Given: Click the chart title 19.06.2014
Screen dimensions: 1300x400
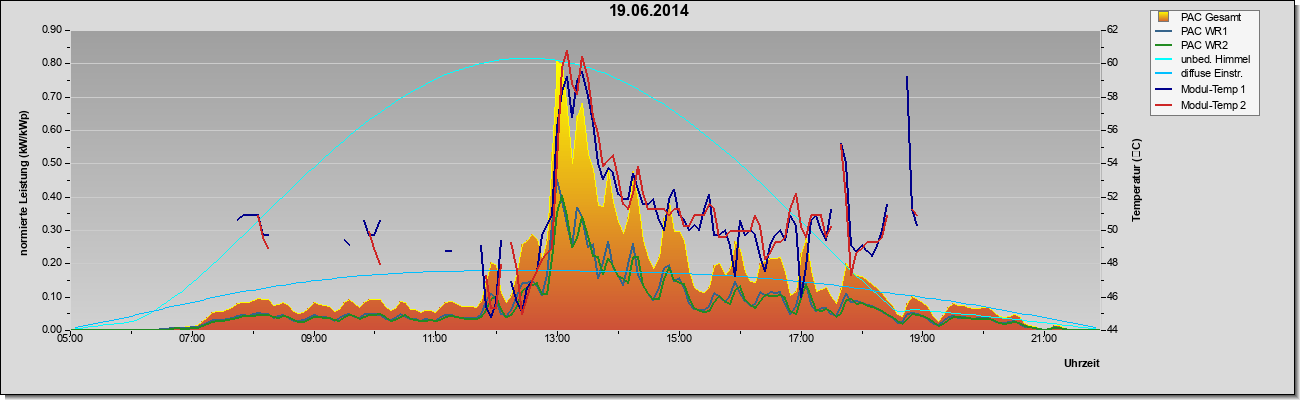Looking at the screenshot, I should 649,11.
